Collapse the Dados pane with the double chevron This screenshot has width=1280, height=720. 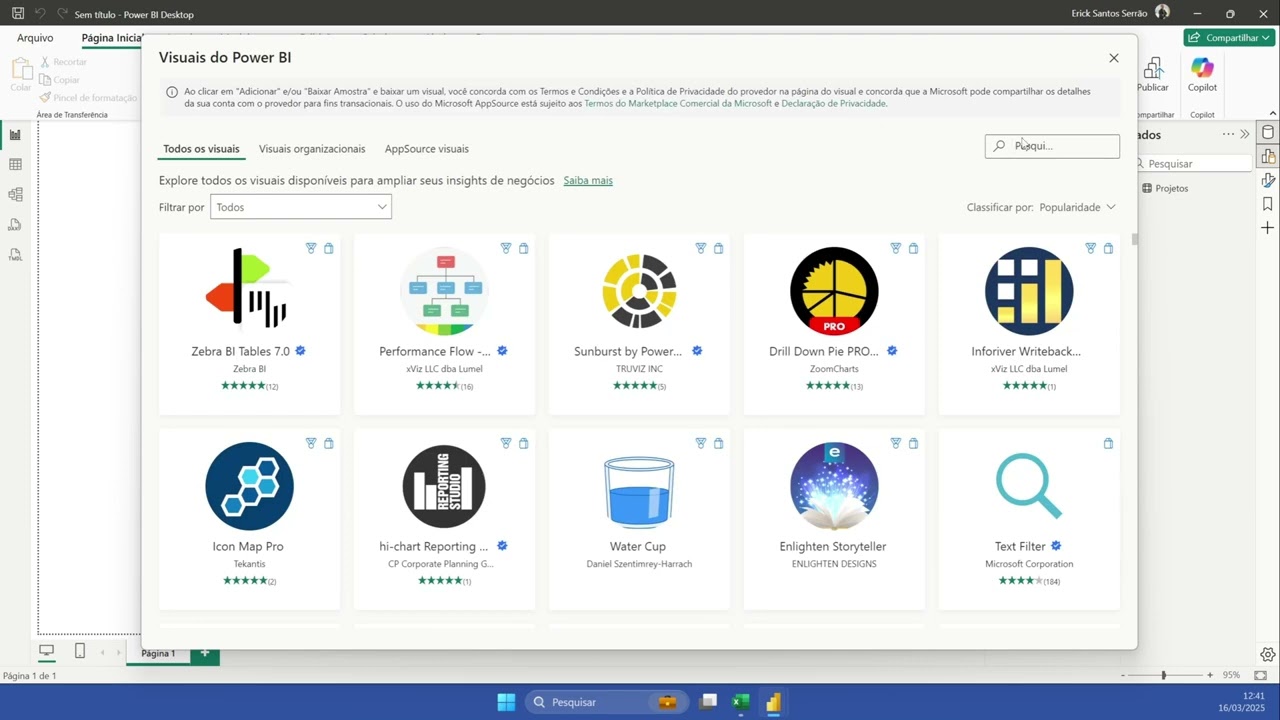[1245, 134]
